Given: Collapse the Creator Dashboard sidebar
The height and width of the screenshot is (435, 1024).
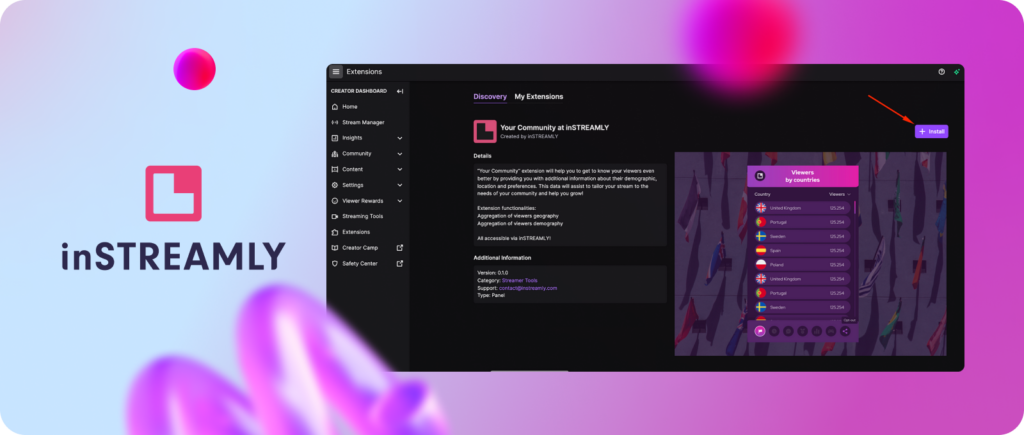Looking at the screenshot, I should (x=400, y=91).
